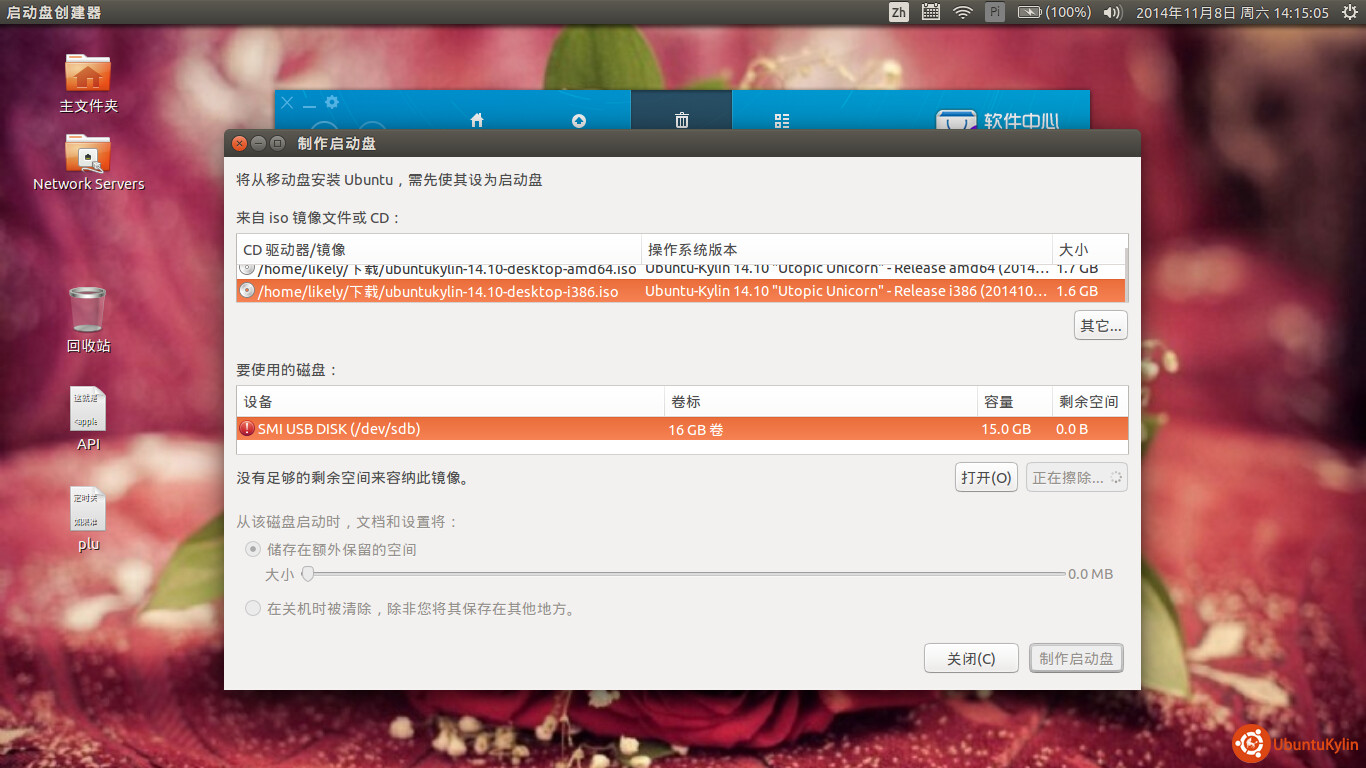Click the 其它... browse button

[x=1100, y=325]
